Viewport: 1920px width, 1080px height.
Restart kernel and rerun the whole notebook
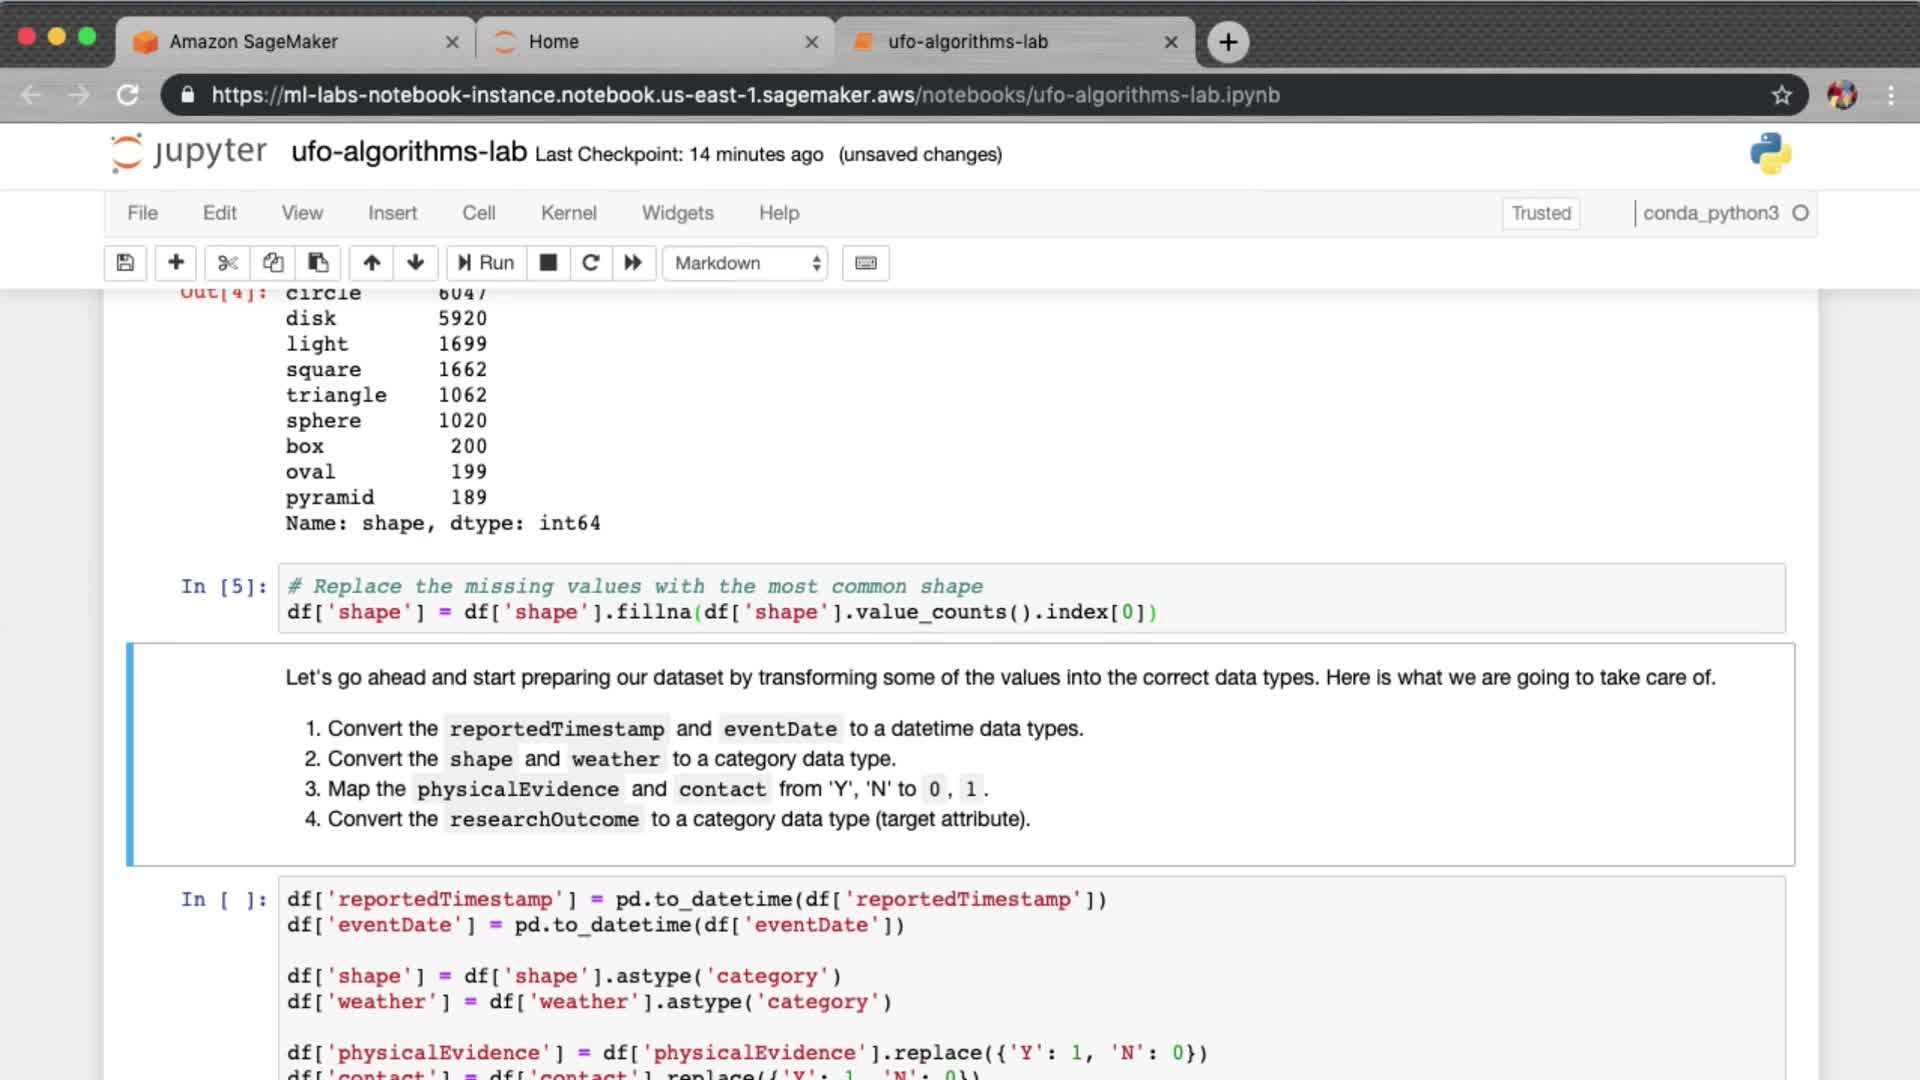[x=633, y=263]
